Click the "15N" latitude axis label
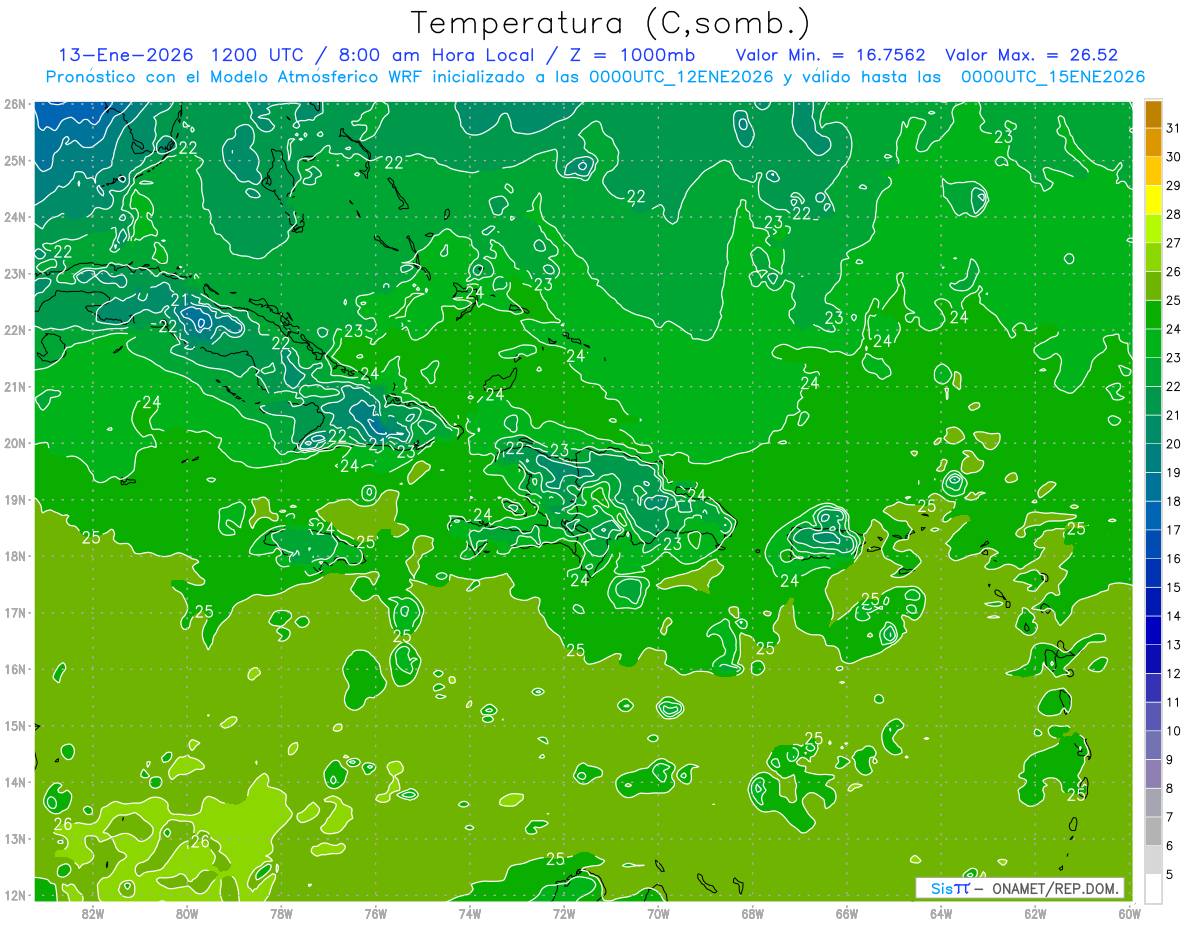The width and height of the screenshot is (1200, 927). tap(14, 725)
